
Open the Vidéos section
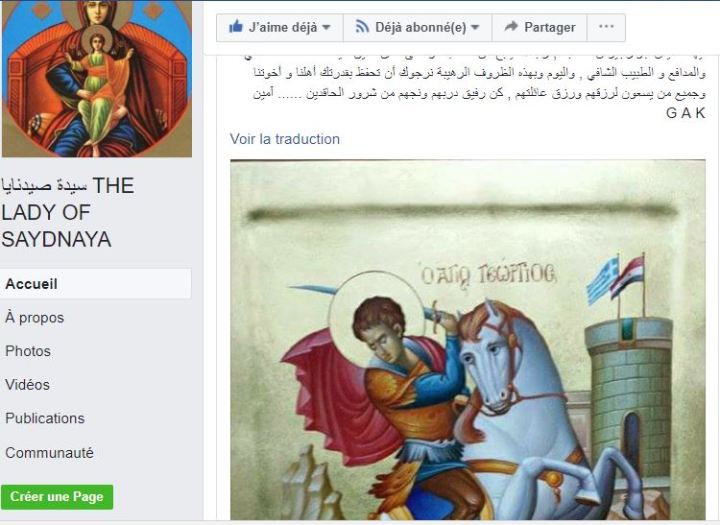[x=28, y=385]
